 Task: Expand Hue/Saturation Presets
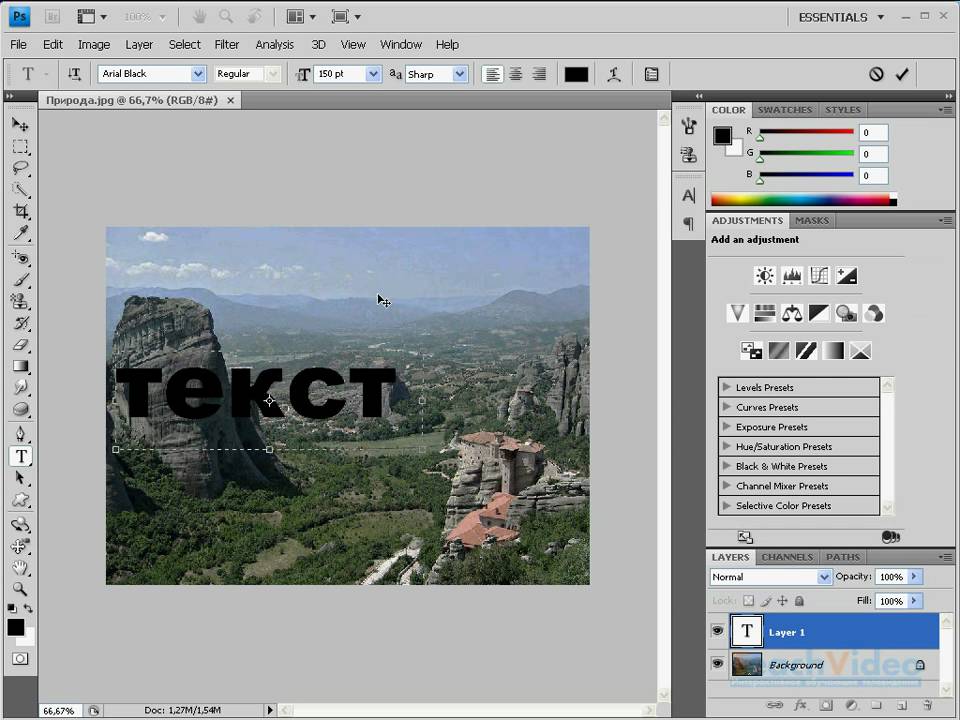point(727,446)
